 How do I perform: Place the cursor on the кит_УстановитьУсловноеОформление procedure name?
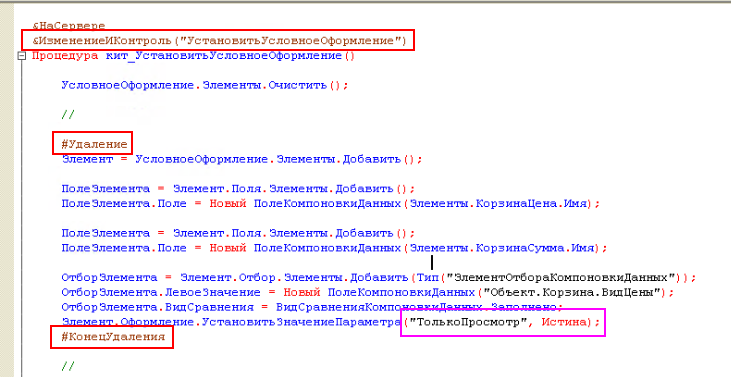224,56
